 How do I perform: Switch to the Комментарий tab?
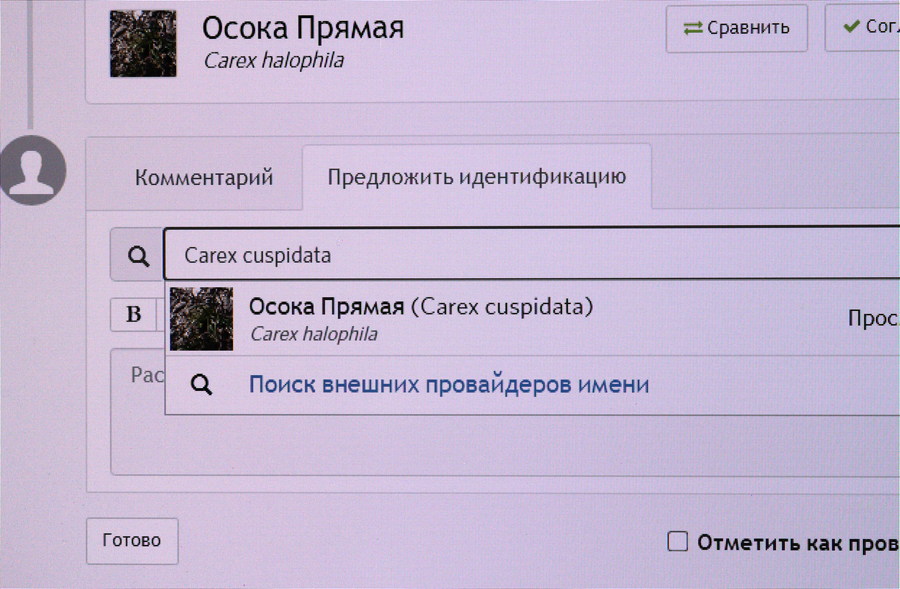tap(204, 178)
